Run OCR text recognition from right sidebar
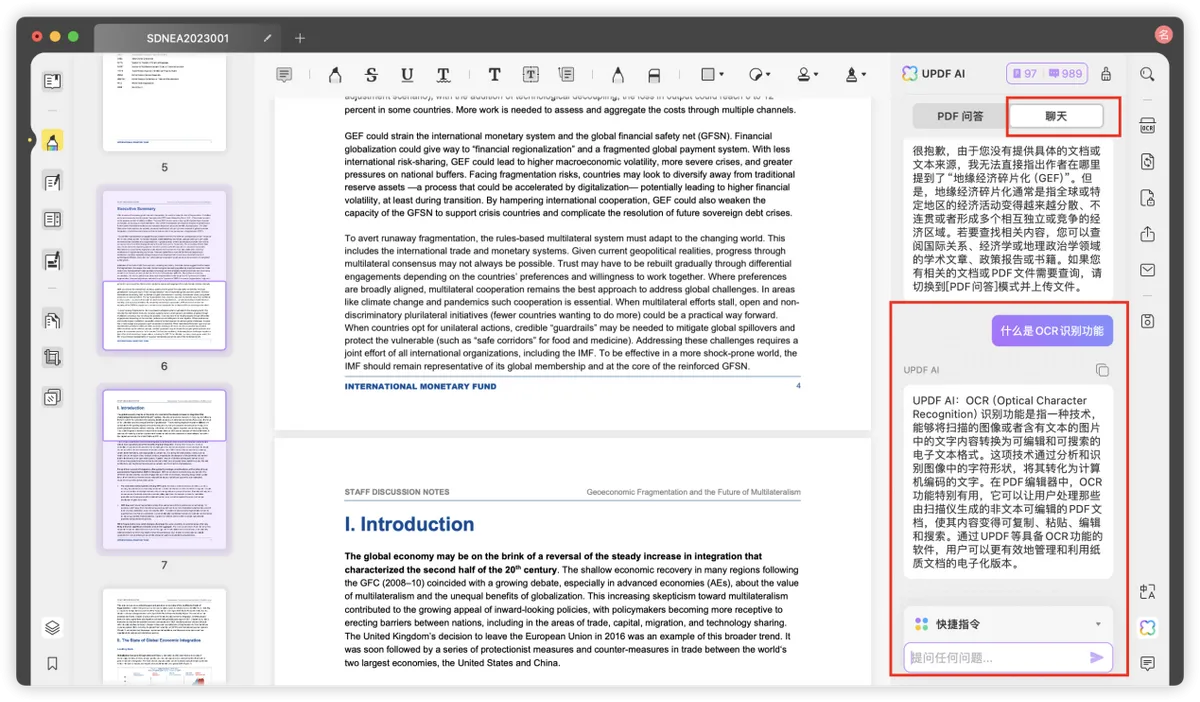Image resolution: width=1200 pixels, height=702 pixels. (1147, 125)
